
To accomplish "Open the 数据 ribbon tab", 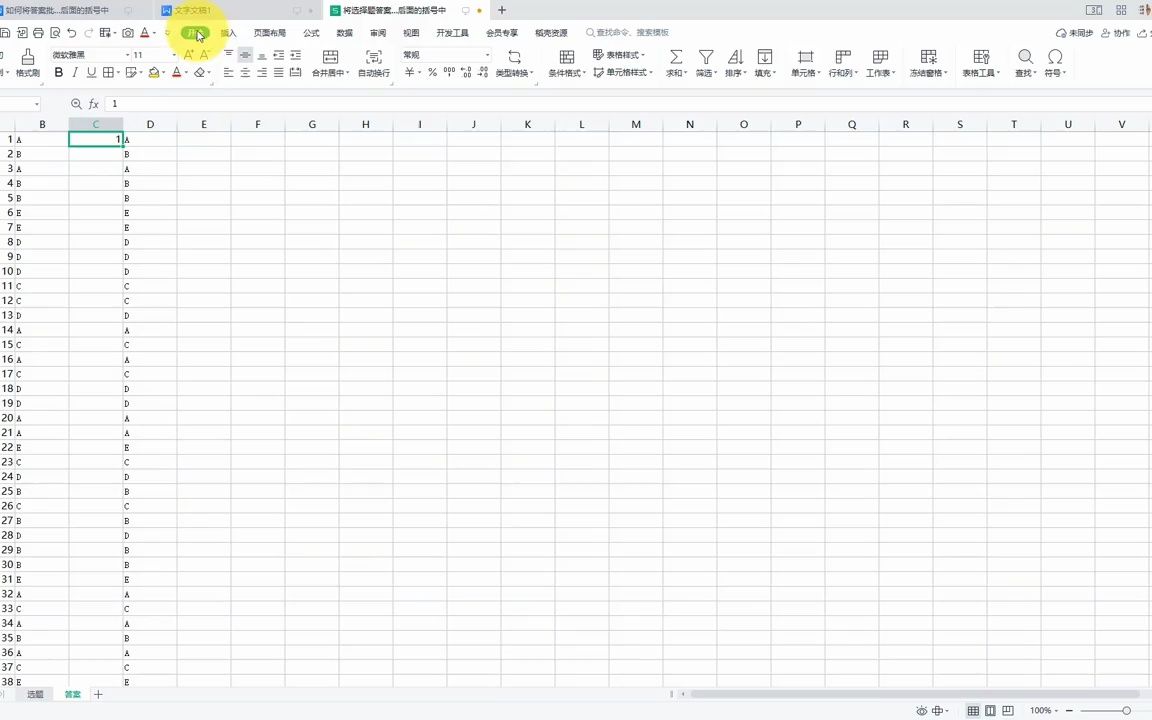I will coord(344,32).
